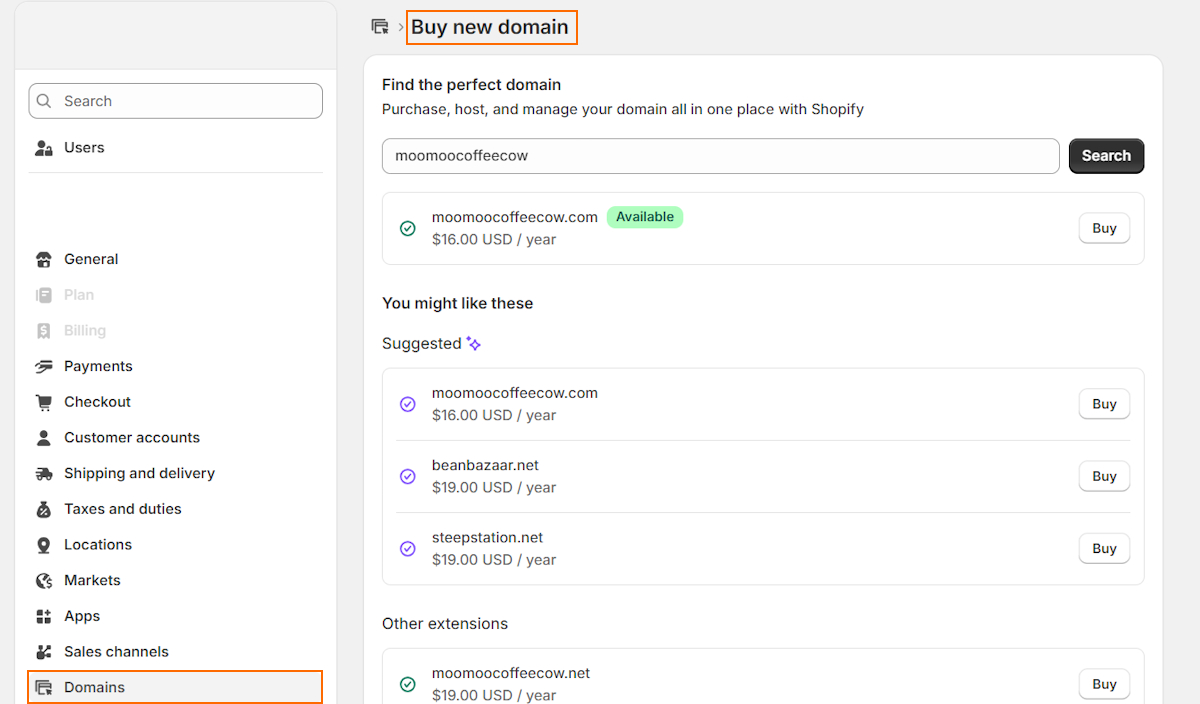Viewport: 1200px width, 704px height.
Task: Click Find the perfect domain heading
Action: pos(471,85)
